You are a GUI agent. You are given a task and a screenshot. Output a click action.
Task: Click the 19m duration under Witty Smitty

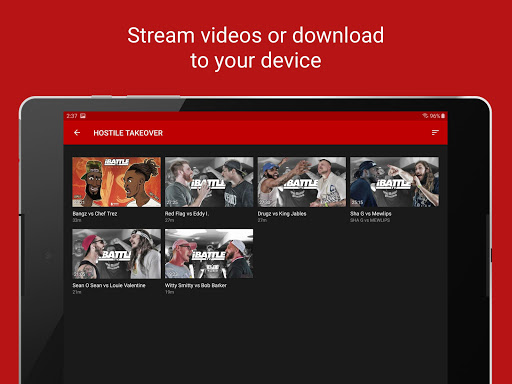[169, 292]
